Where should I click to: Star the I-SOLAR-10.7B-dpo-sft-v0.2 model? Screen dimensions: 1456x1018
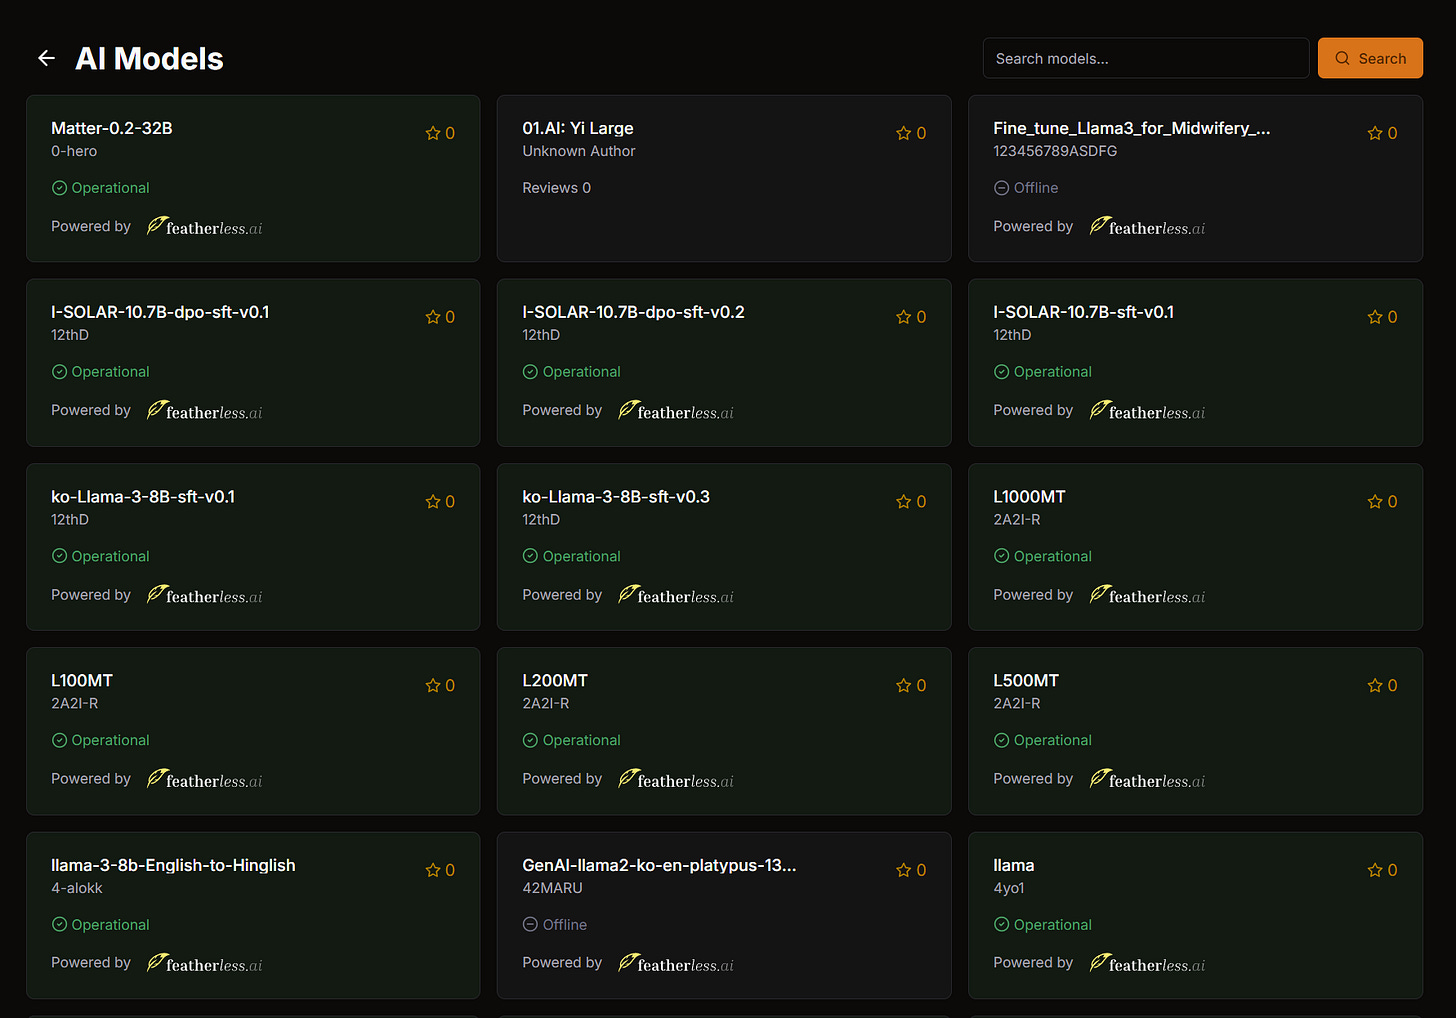905,316
